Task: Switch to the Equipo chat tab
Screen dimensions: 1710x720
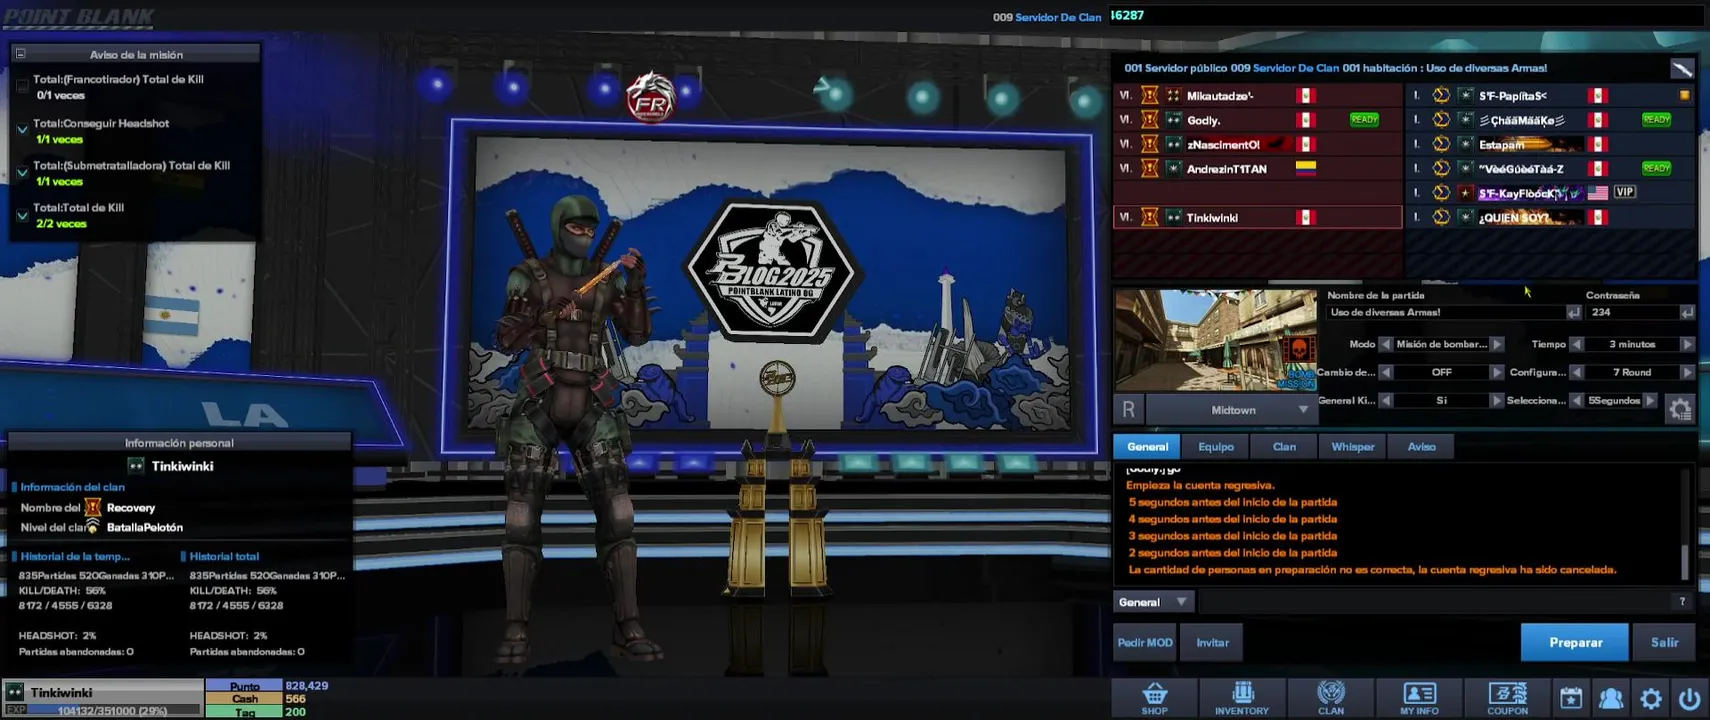Action: [1216, 446]
